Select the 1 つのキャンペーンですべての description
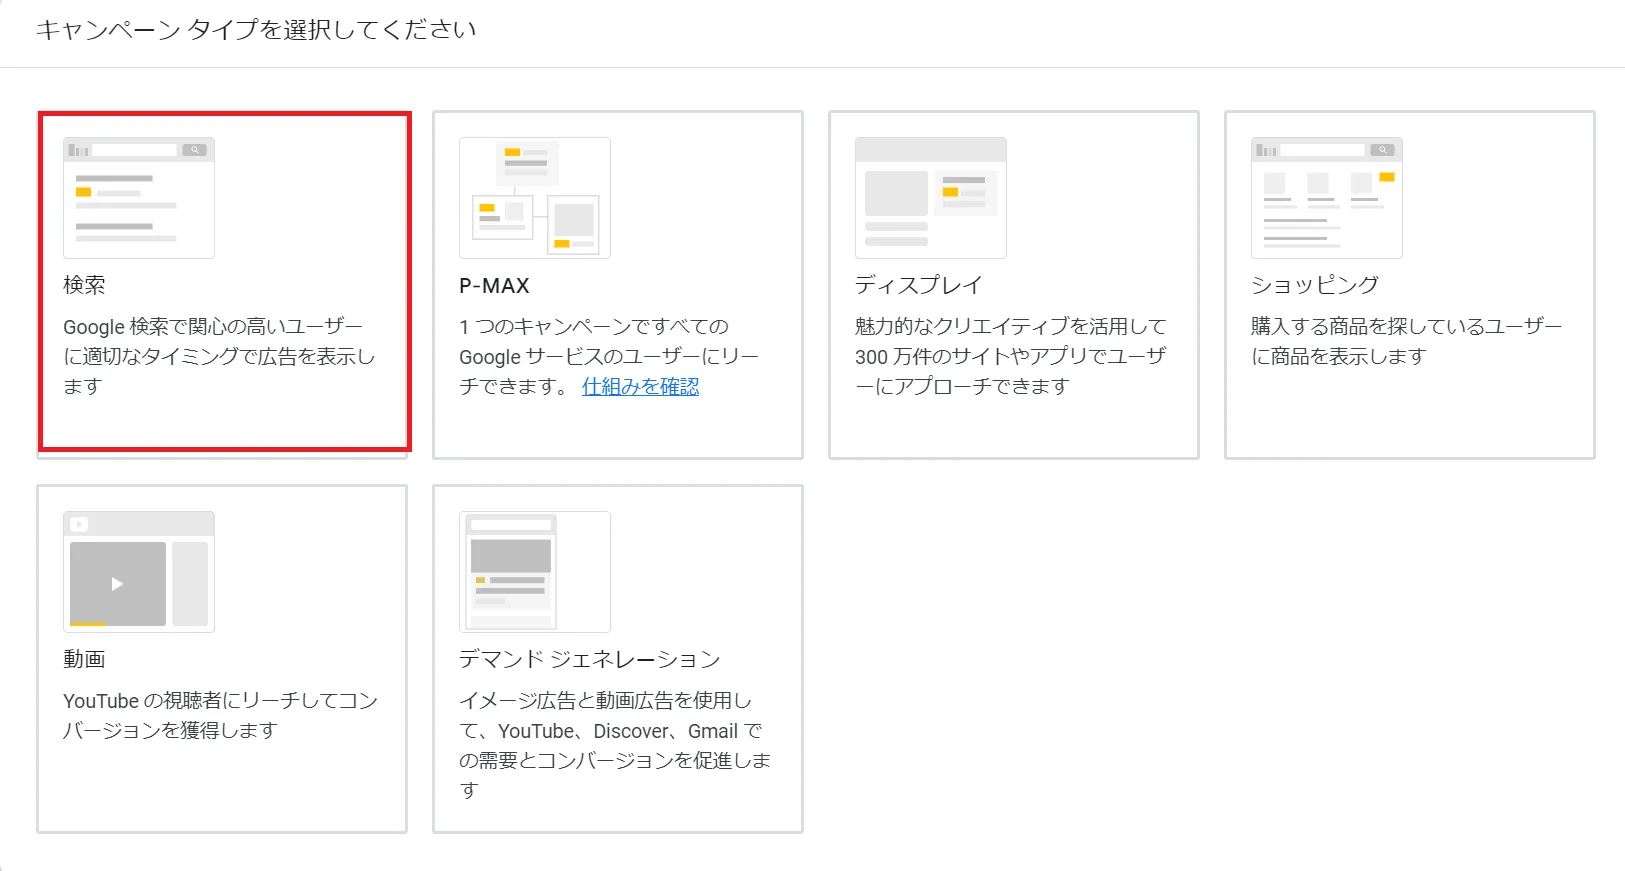Viewport: 1625px width, 871px height. click(609, 356)
